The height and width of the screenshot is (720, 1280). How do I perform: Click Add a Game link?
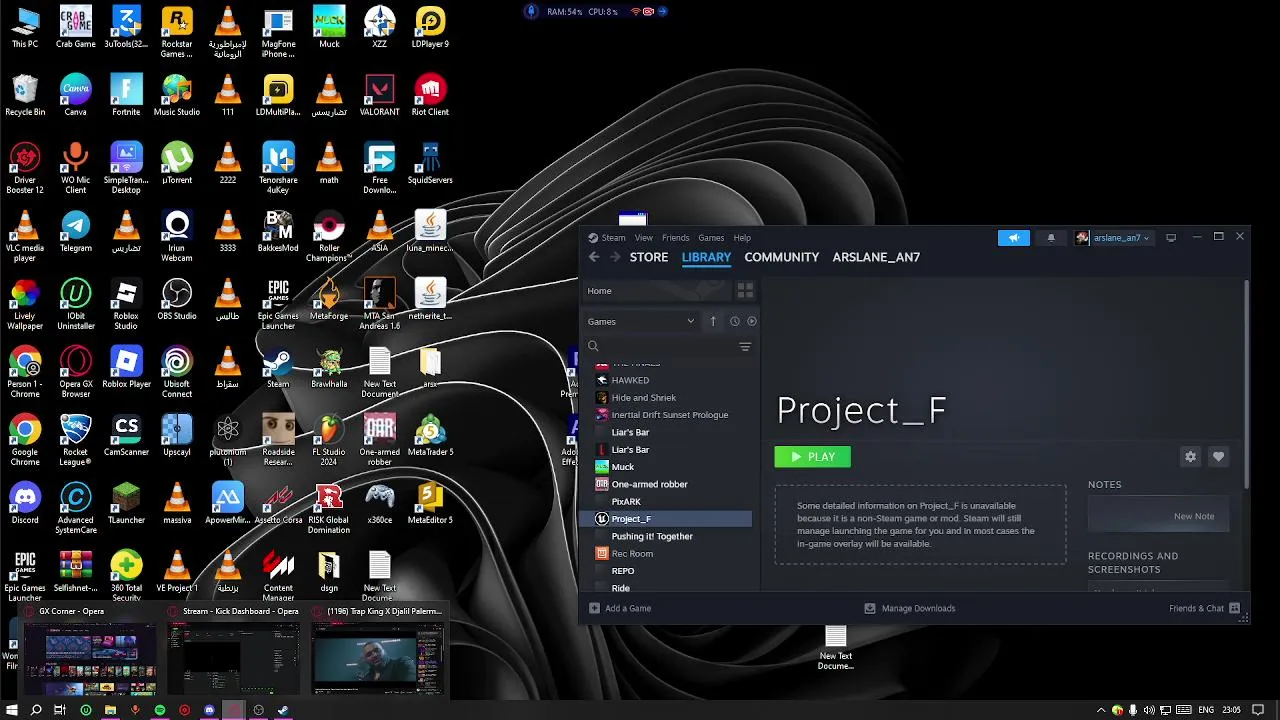pyautogui.click(x=620, y=608)
